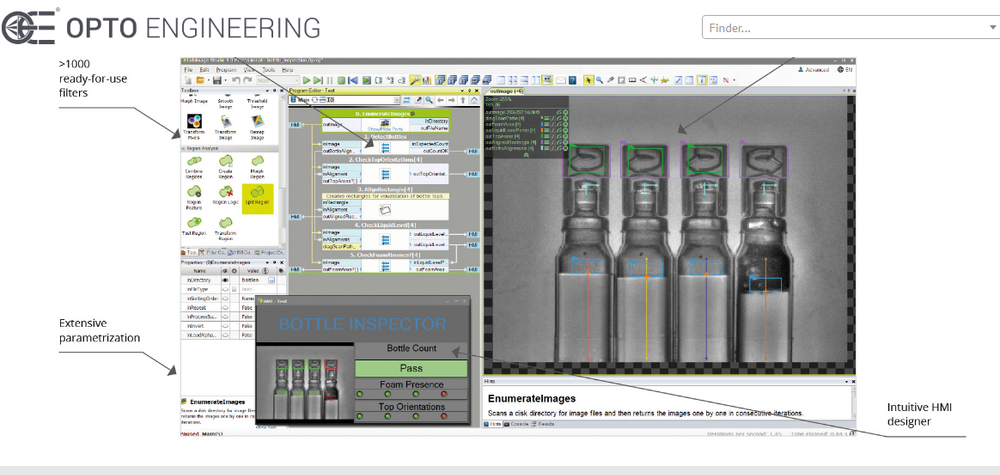The height and width of the screenshot is (475, 1000).
Task: Click the red Foam Presence indicator light
Action: pyautogui.click(x=444, y=395)
